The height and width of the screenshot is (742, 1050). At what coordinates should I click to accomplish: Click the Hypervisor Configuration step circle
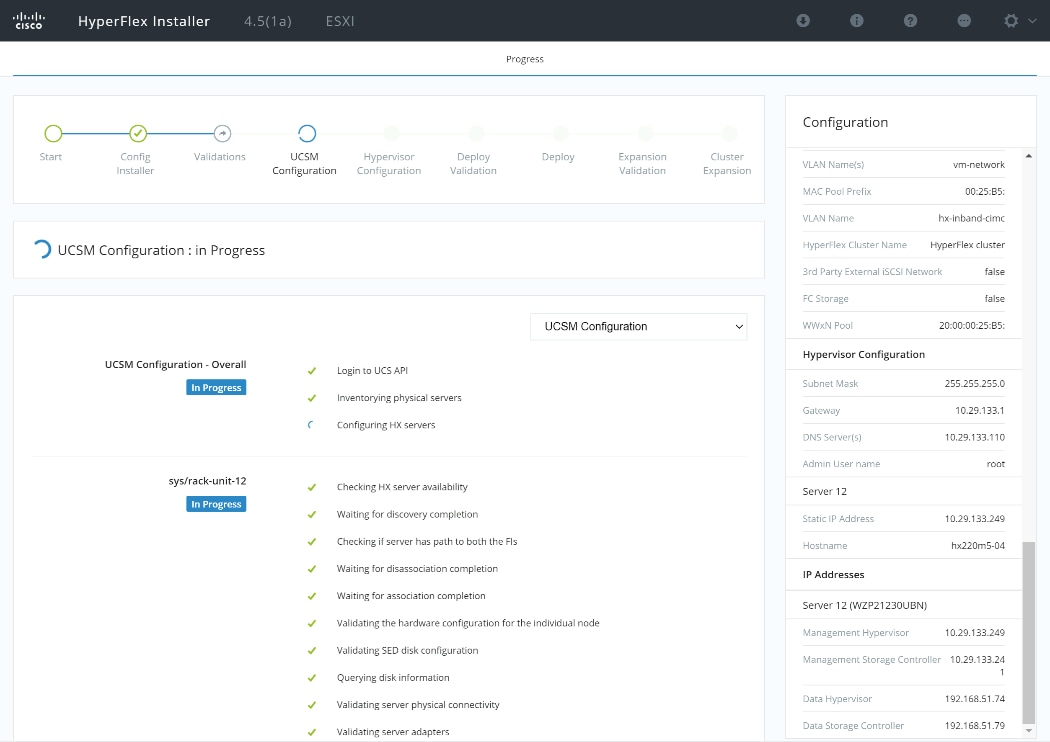tap(392, 133)
